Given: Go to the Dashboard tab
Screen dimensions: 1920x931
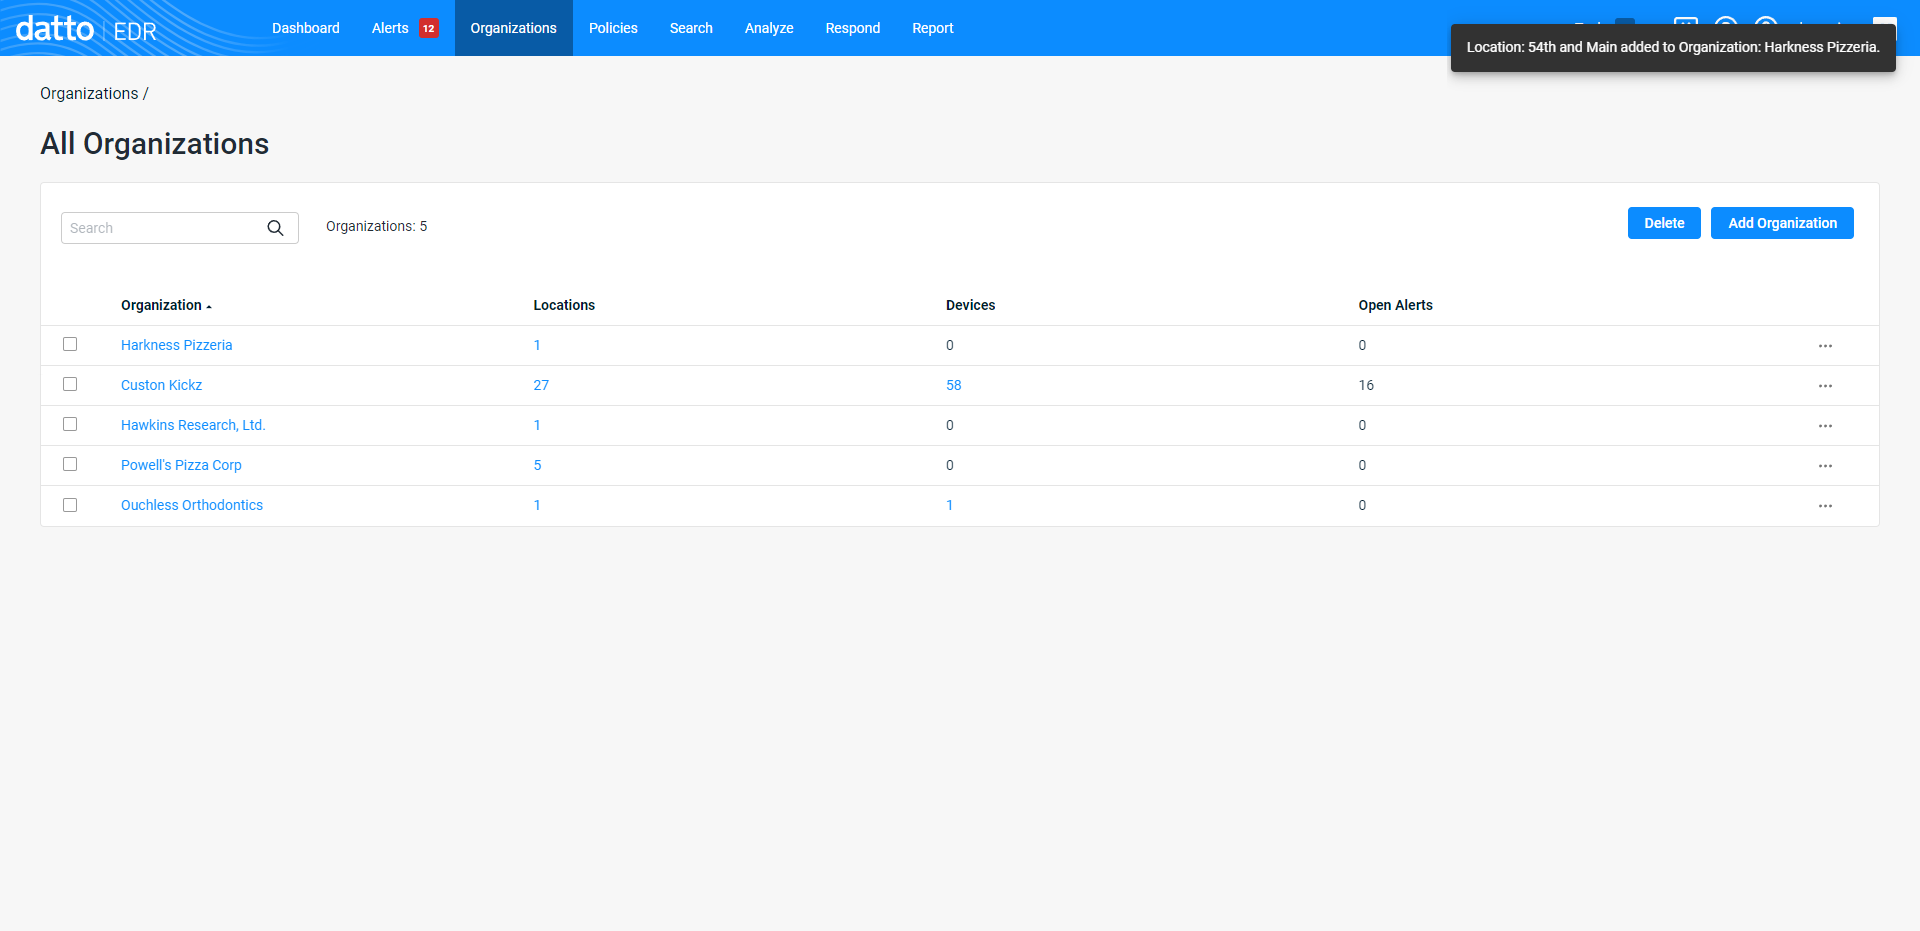Looking at the screenshot, I should pos(306,28).
